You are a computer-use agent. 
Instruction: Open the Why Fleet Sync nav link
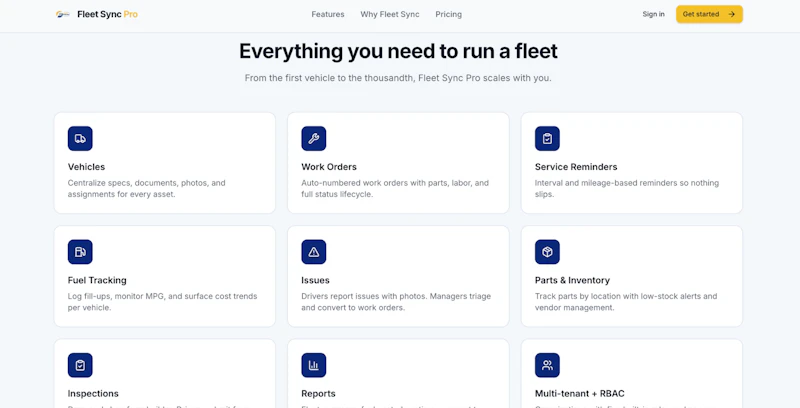(390, 14)
